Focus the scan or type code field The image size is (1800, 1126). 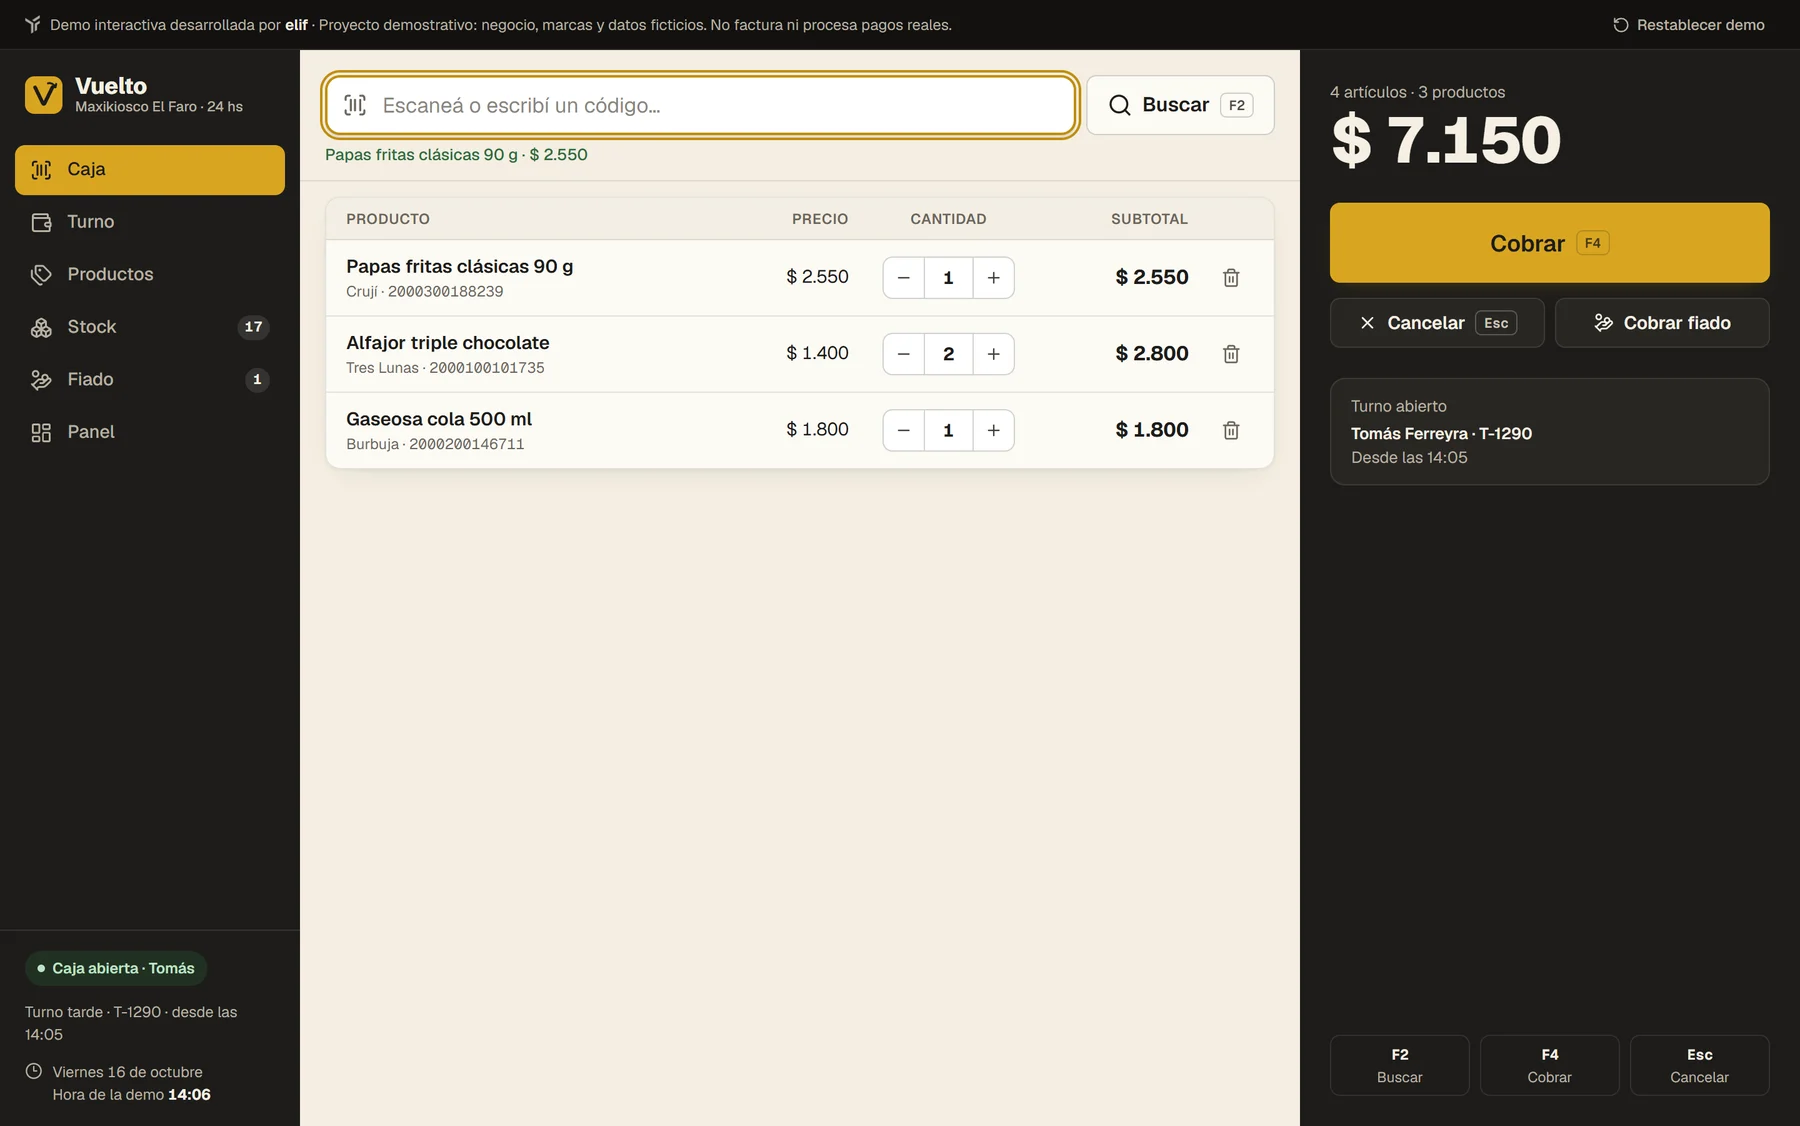pos(700,105)
